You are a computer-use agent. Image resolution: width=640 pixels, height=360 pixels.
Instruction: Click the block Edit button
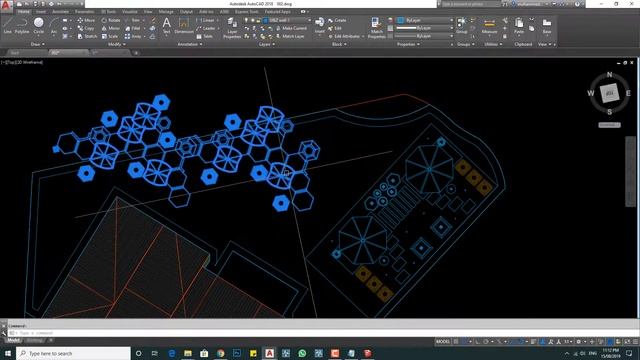[x=335, y=28]
